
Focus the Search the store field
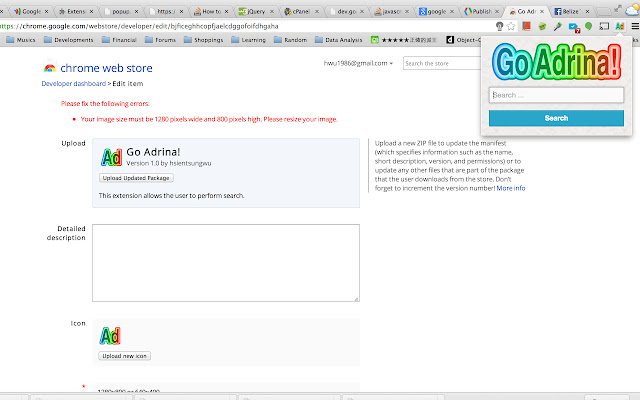tap(442, 63)
